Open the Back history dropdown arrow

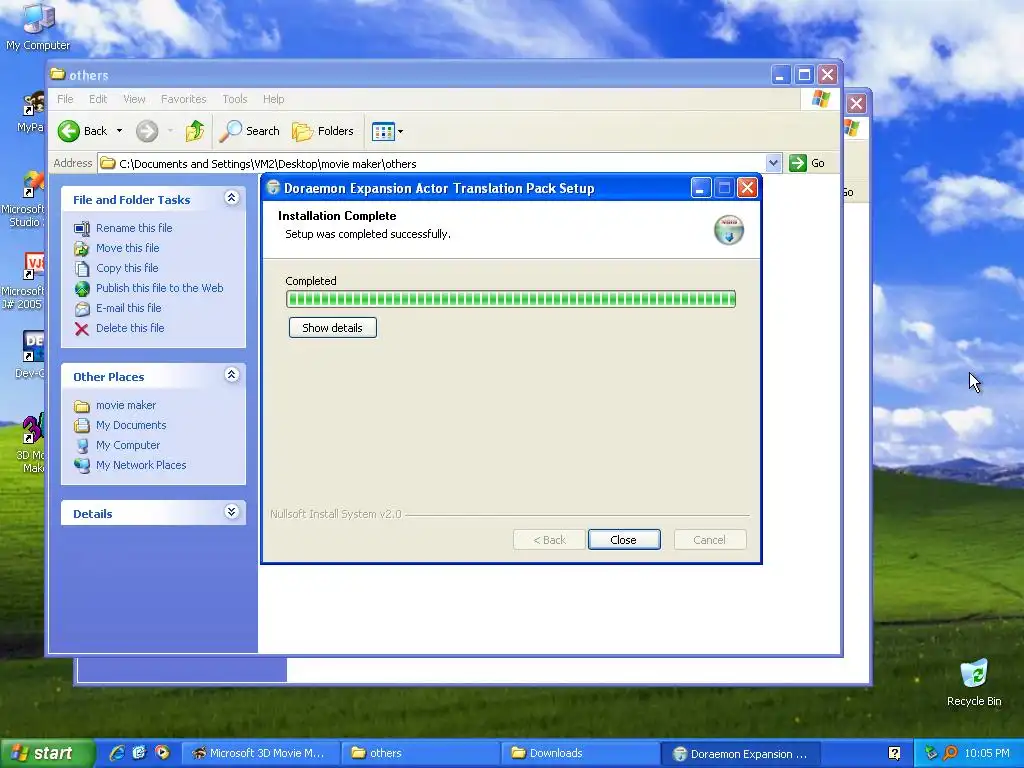[x=120, y=131]
